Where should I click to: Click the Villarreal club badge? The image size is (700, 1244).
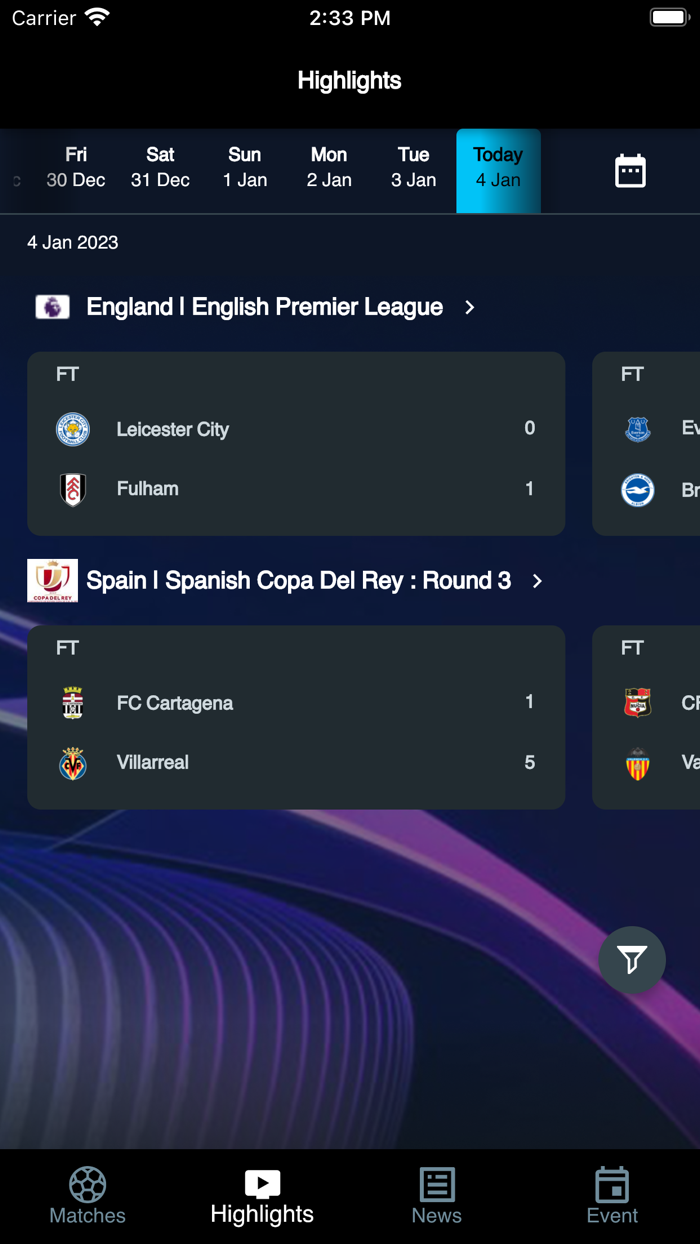coord(73,762)
